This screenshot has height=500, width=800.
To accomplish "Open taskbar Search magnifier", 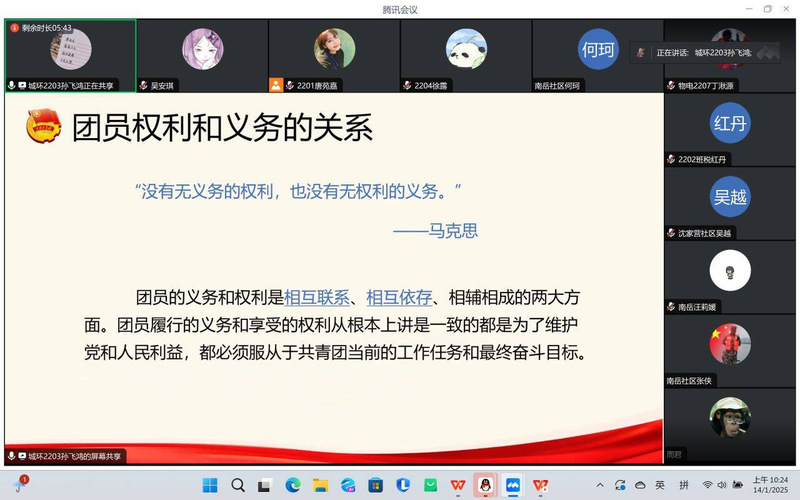I will tap(238, 485).
